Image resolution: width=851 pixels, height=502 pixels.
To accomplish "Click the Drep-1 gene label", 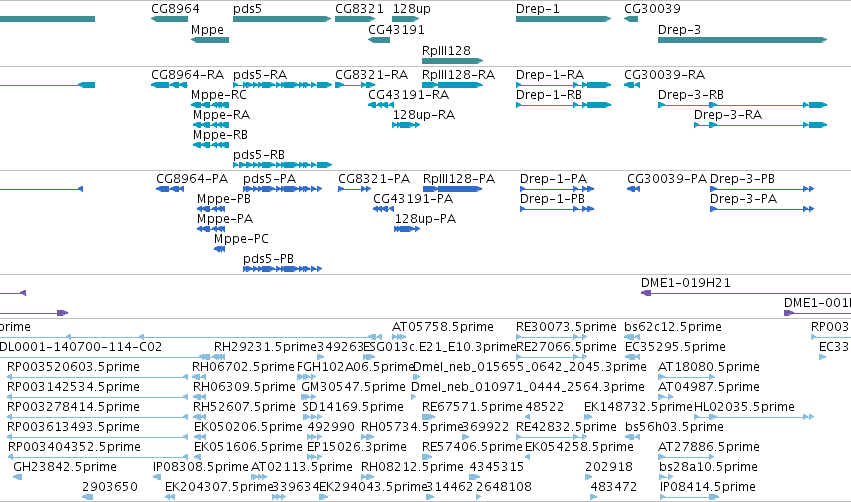I will (x=537, y=9).
